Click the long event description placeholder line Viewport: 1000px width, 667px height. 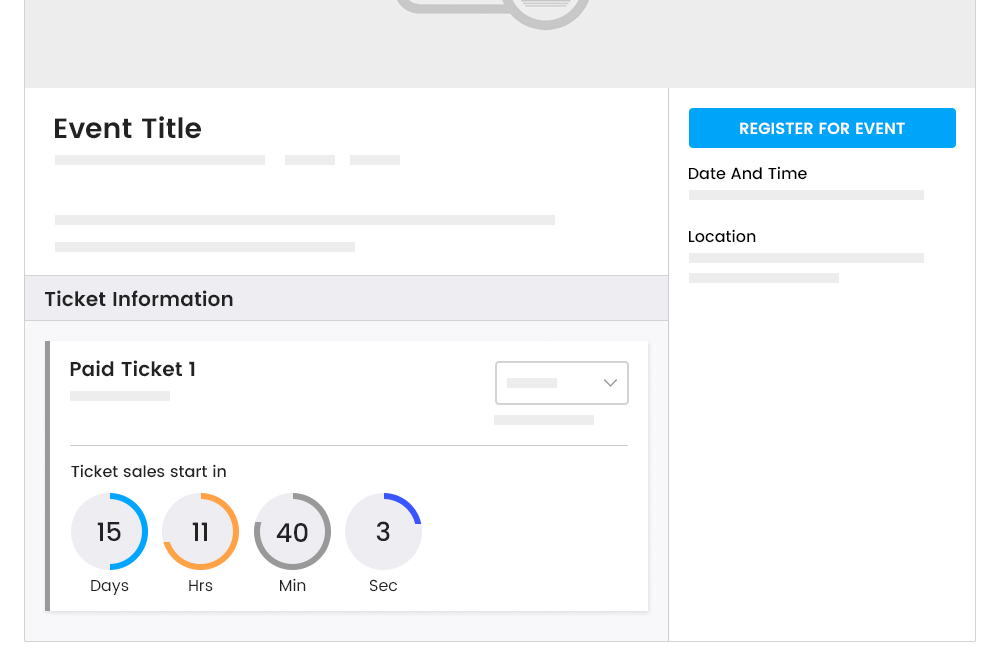tap(305, 220)
